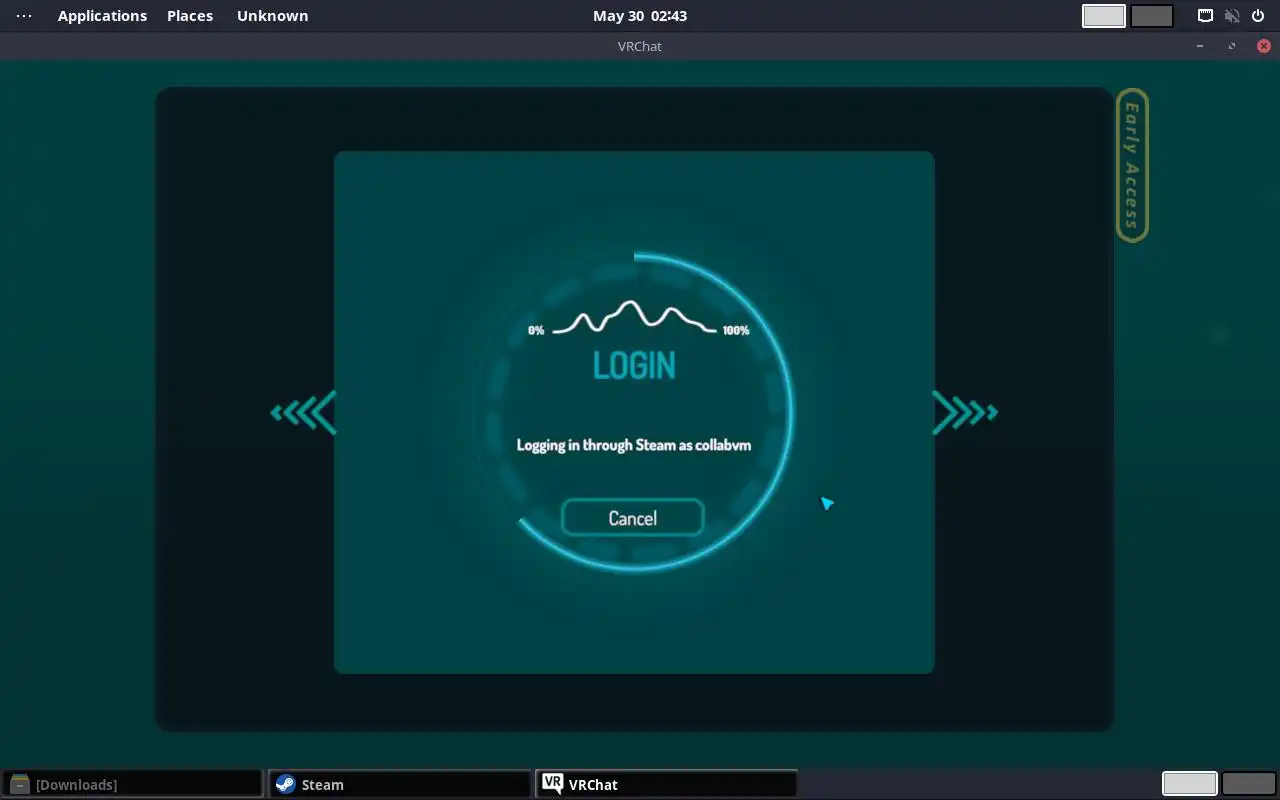Click the LOGIN heading
Viewport: 1280px width, 800px height.
634,365
